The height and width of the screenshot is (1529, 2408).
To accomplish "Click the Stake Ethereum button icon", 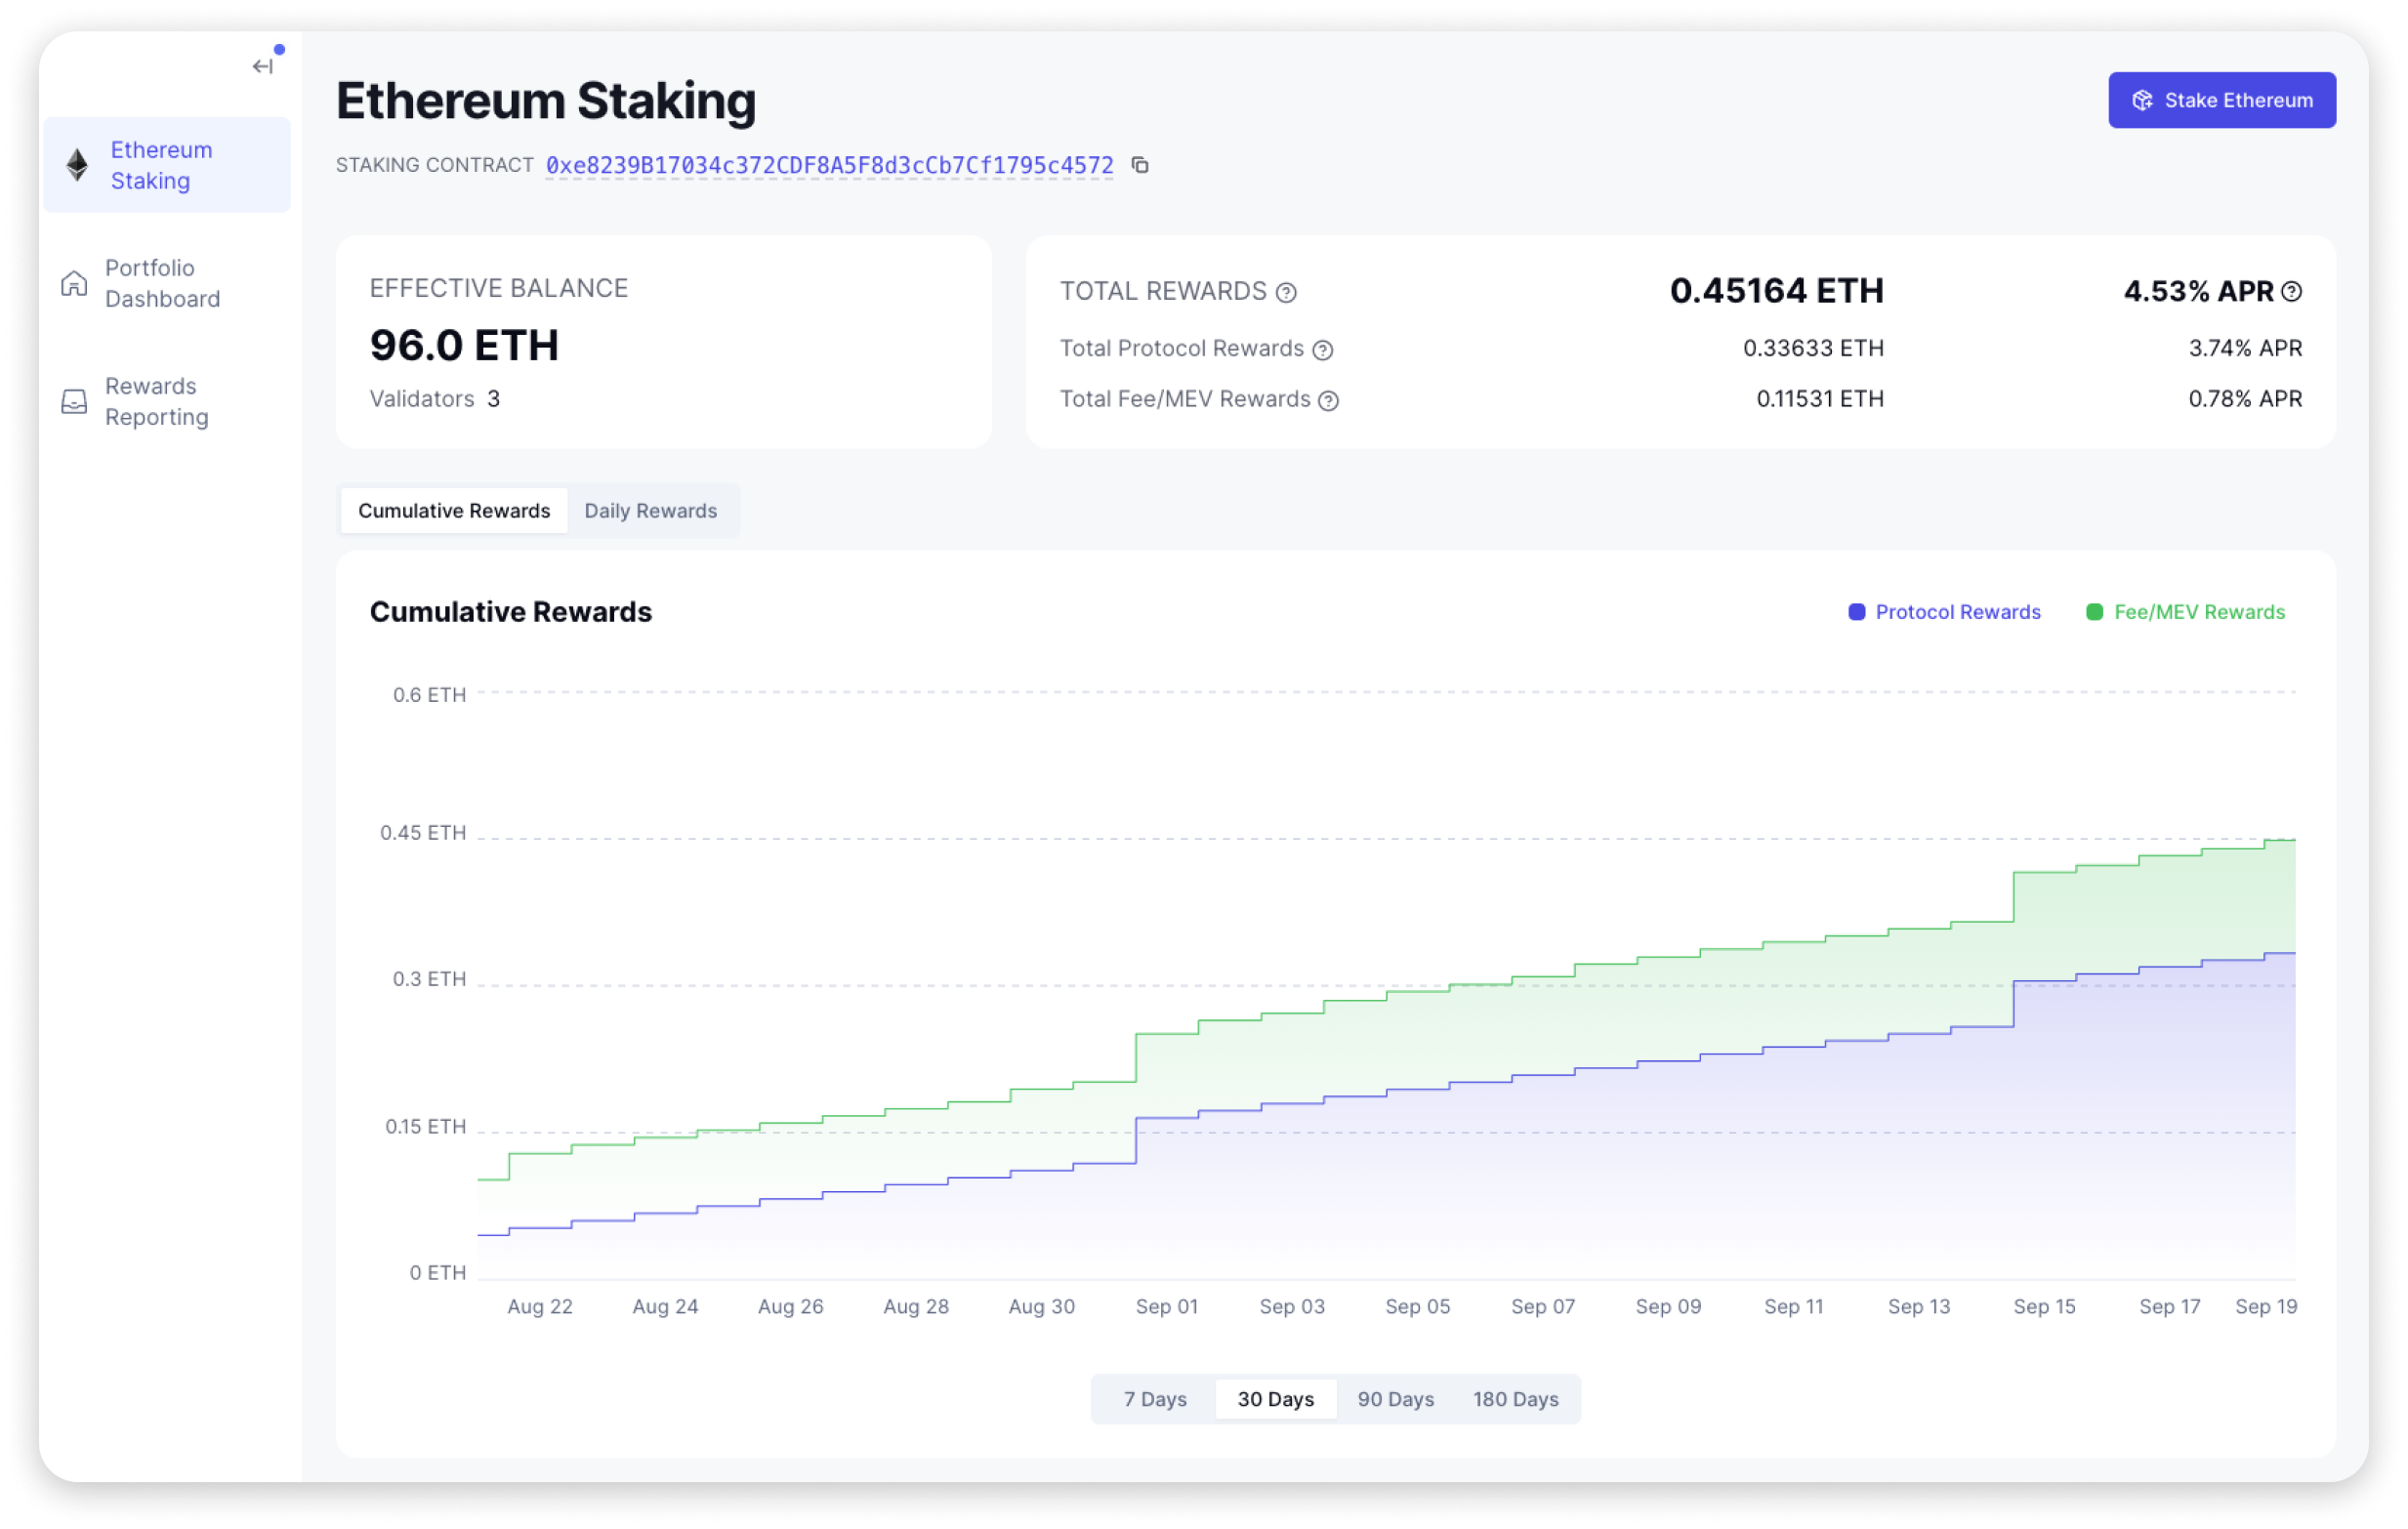I will point(2146,102).
